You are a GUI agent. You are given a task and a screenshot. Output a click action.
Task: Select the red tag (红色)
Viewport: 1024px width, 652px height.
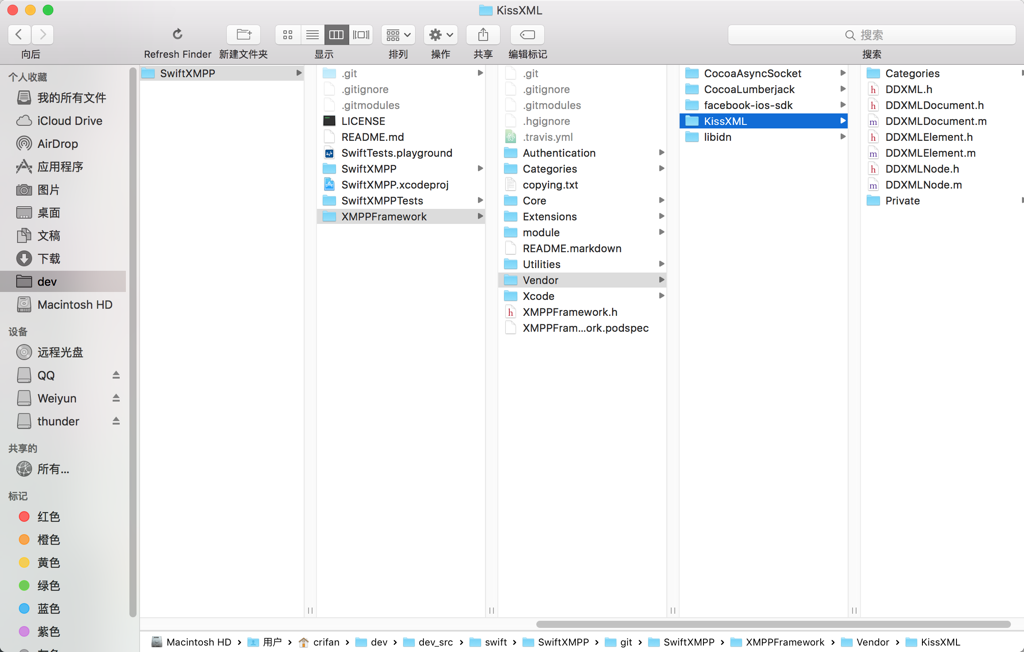pos(63,517)
